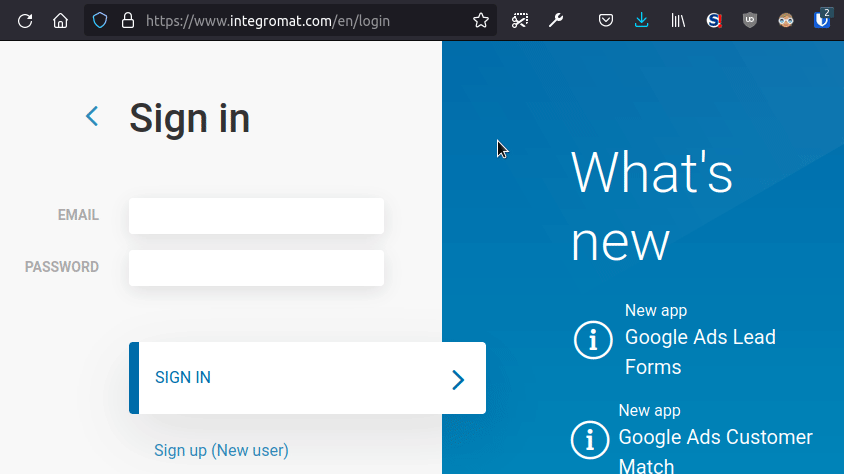This screenshot has width=844, height=474.
Task: Click the extension icon with badge 2
Action: [821, 19]
